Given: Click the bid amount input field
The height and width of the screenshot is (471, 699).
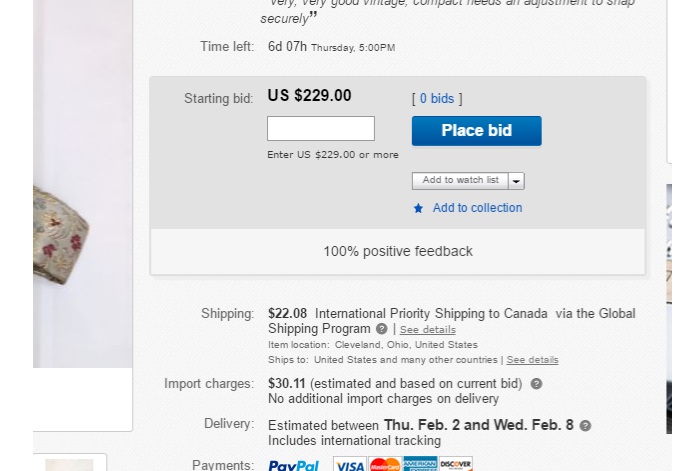Looking at the screenshot, I should click(x=320, y=128).
